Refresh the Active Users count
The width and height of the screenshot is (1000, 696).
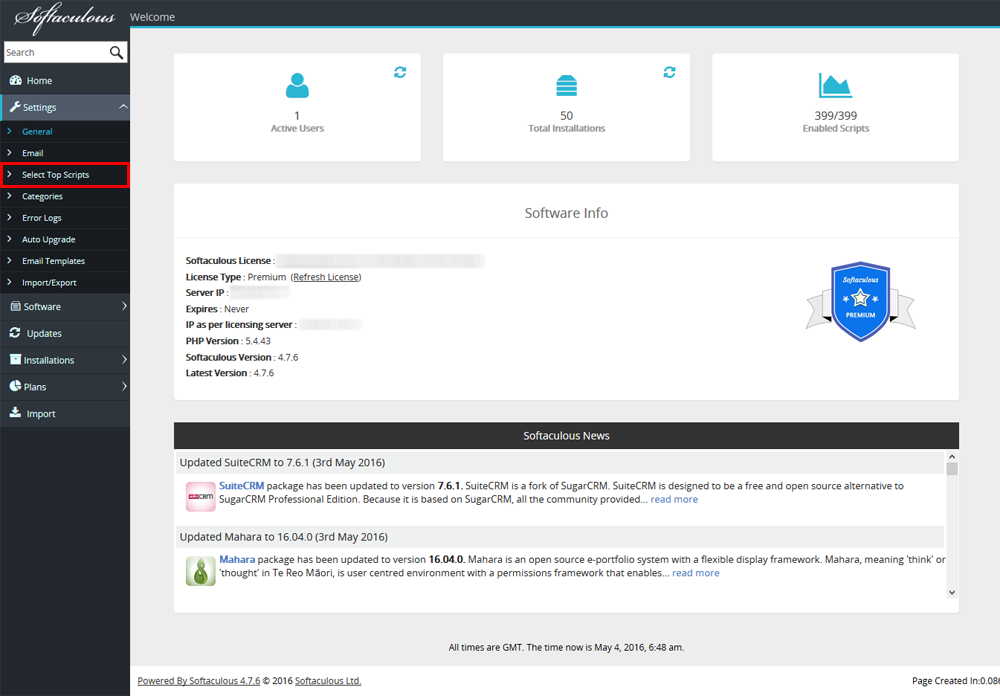click(400, 72)
